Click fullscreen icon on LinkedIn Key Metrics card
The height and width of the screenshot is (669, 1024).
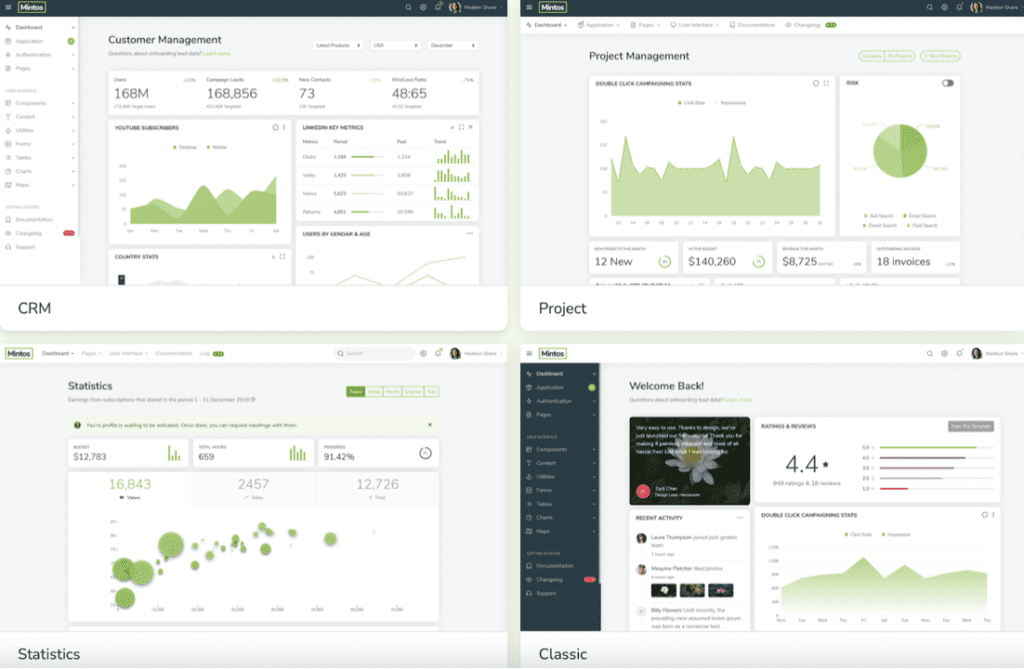pos(461,127)
